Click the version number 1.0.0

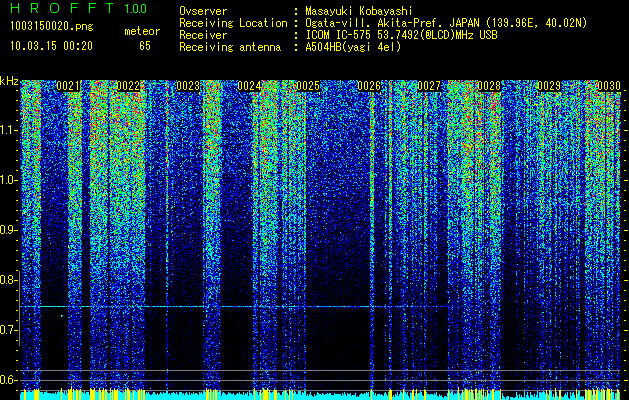(x=136, y=9)
